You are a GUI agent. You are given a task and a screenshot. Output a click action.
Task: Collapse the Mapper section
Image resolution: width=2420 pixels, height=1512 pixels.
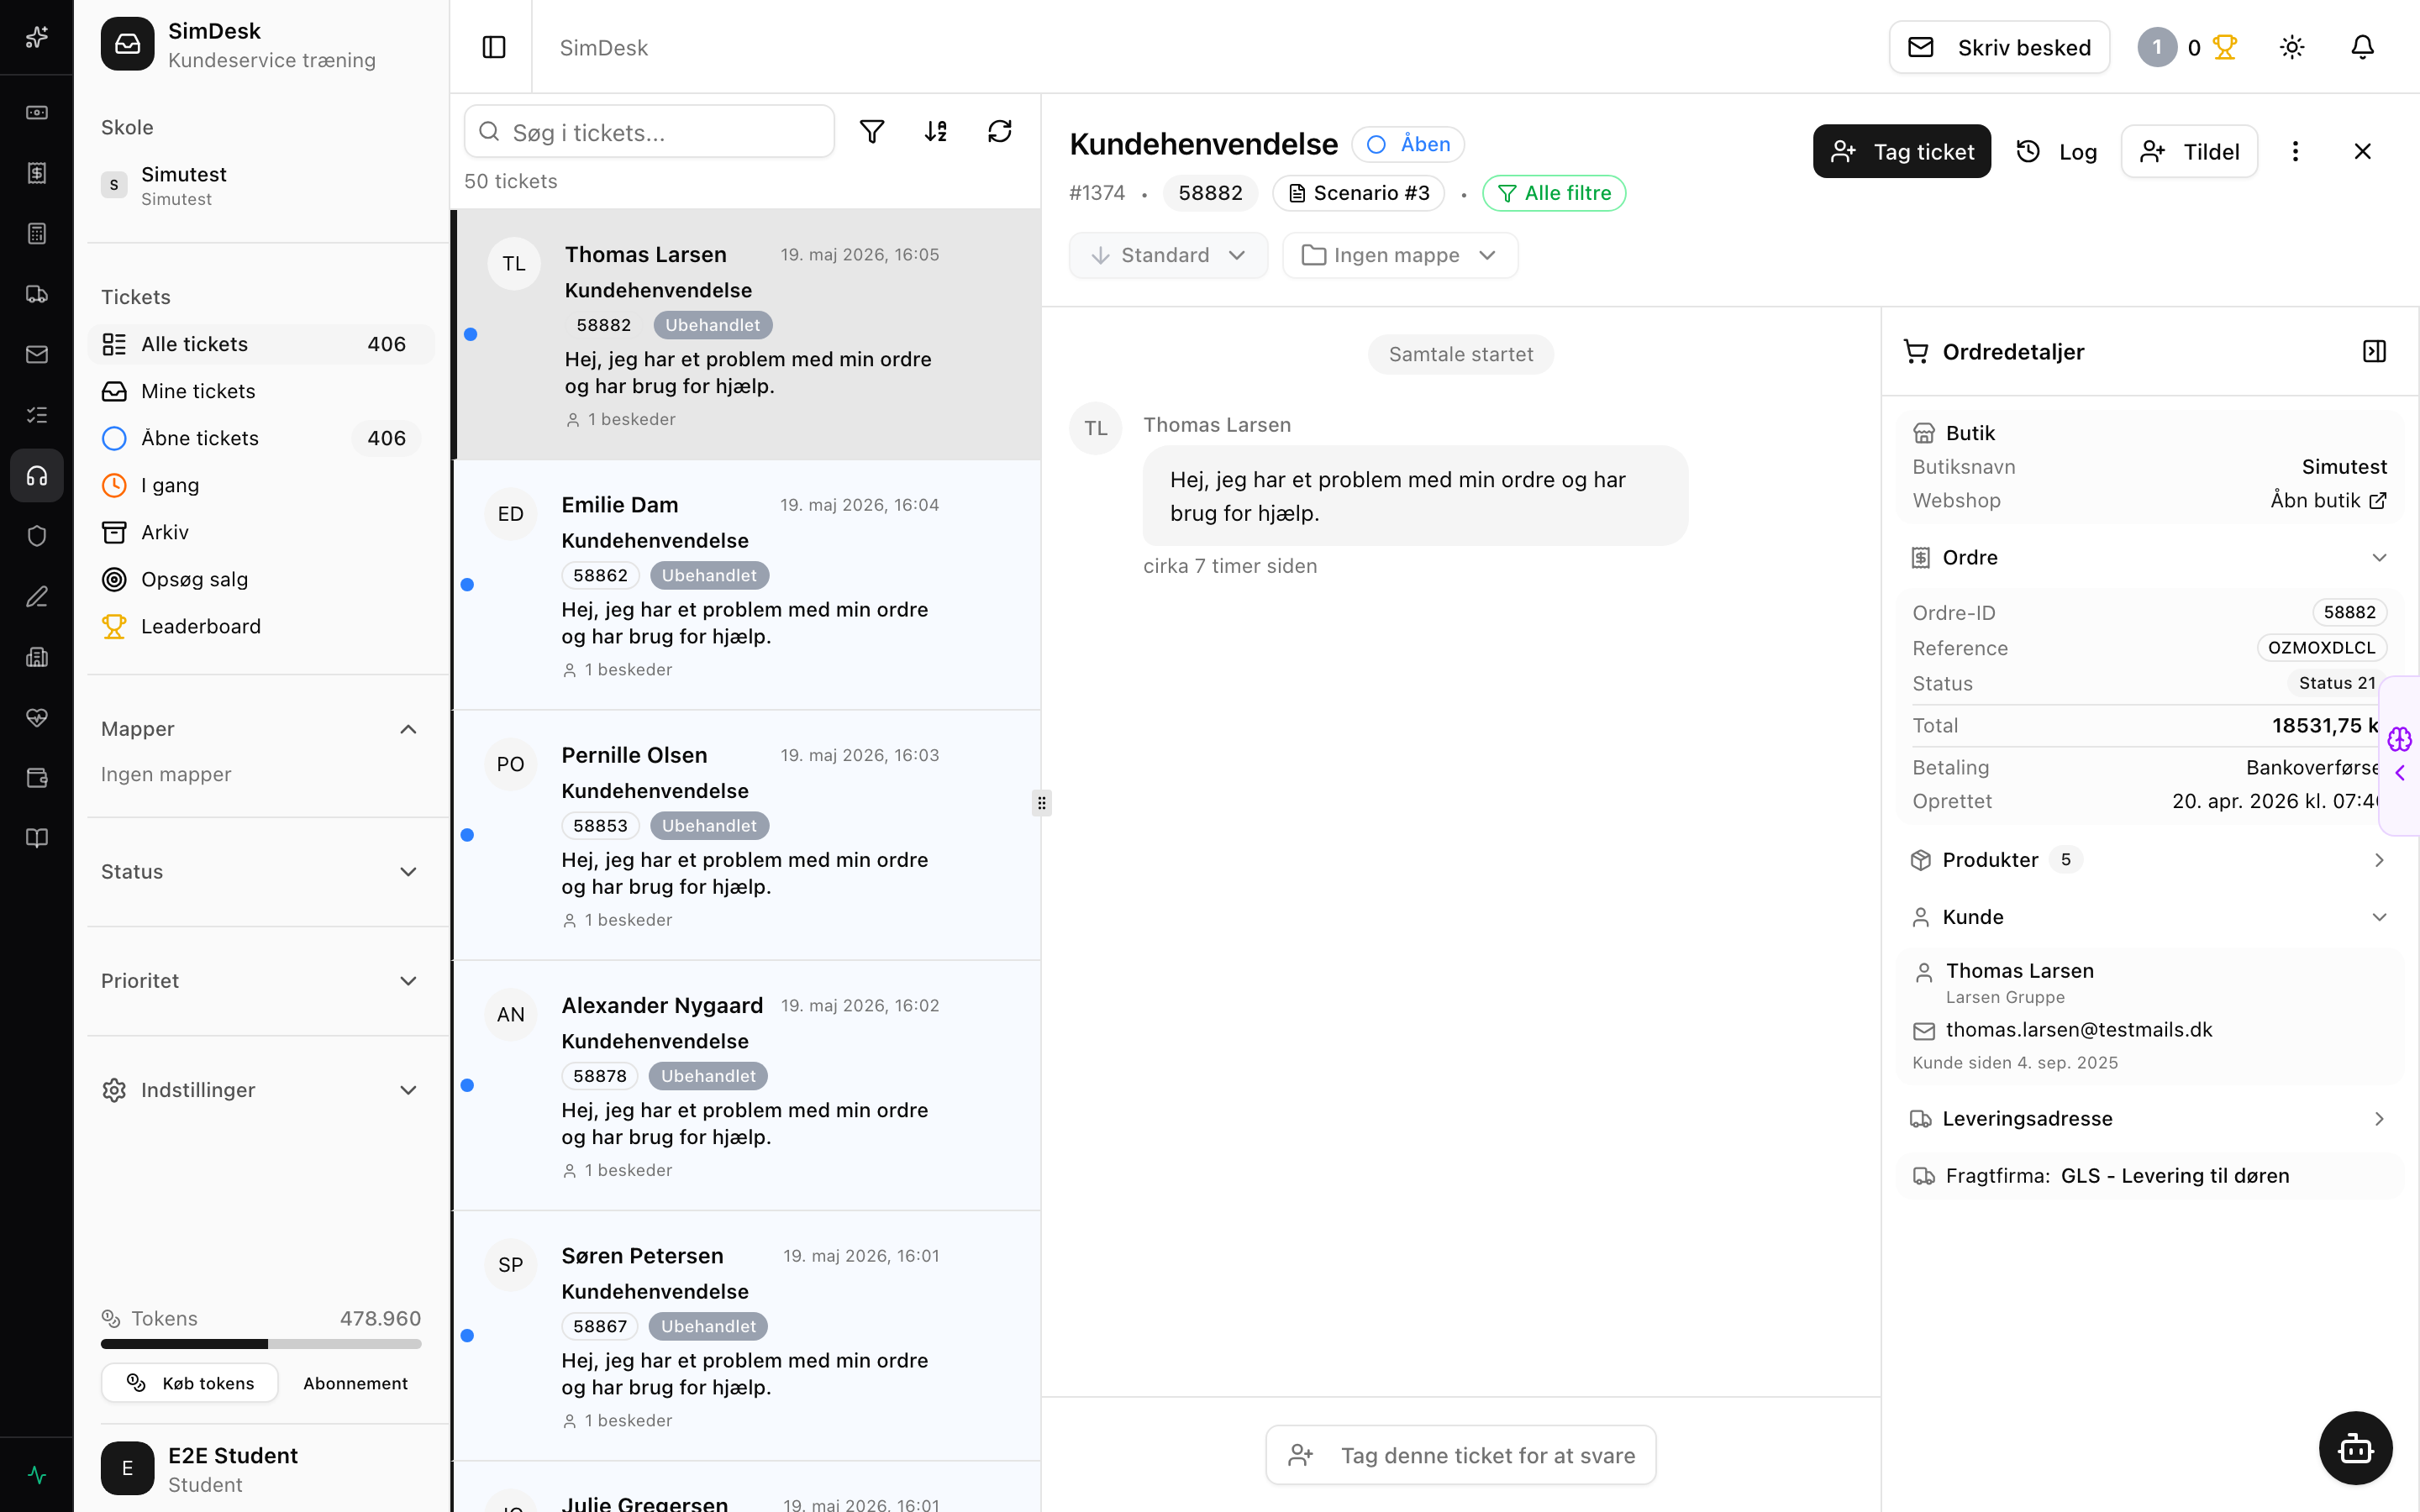[x=260, y=729]
